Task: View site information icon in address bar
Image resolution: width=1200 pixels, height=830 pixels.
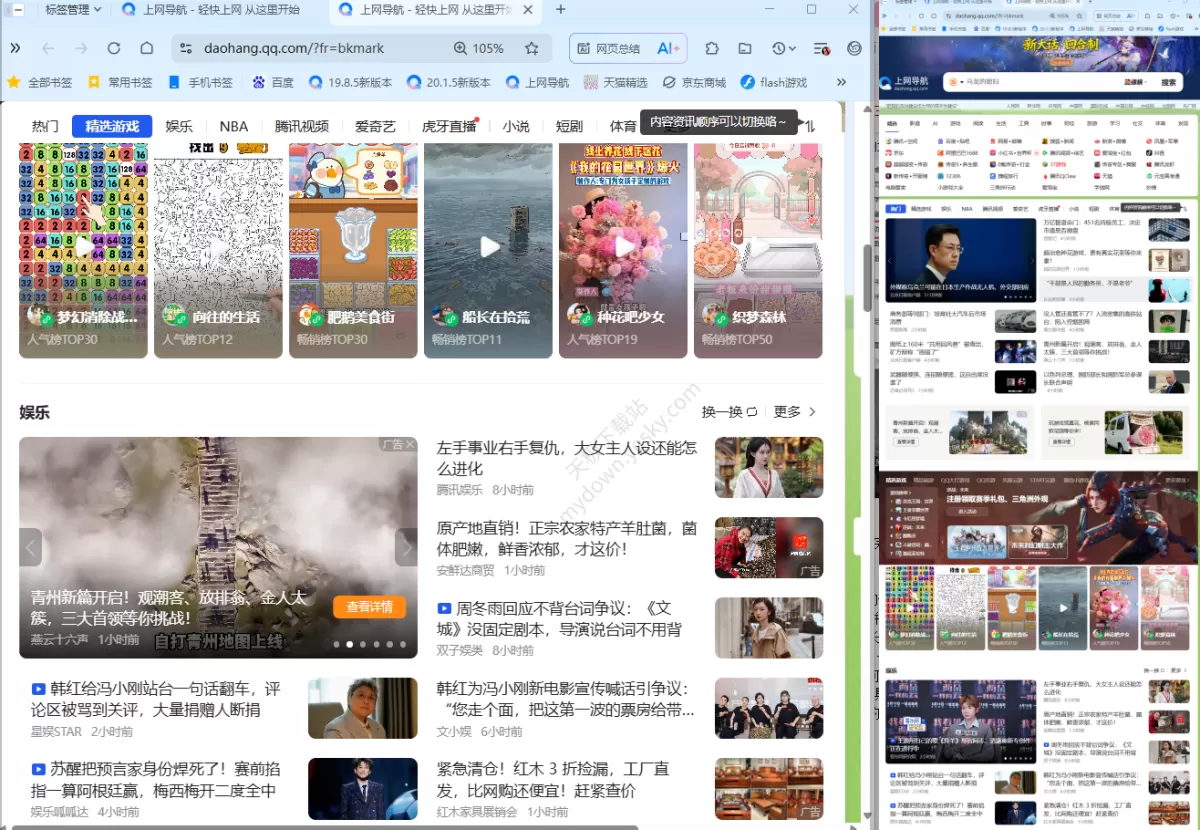Action: coord(184,48)
